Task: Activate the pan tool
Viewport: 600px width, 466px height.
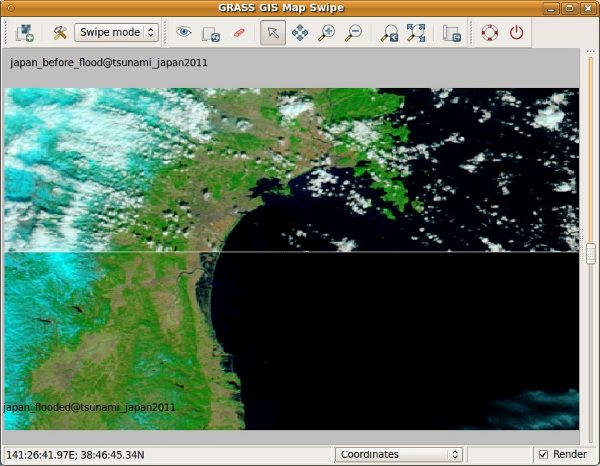Action: tap(299, 32)
